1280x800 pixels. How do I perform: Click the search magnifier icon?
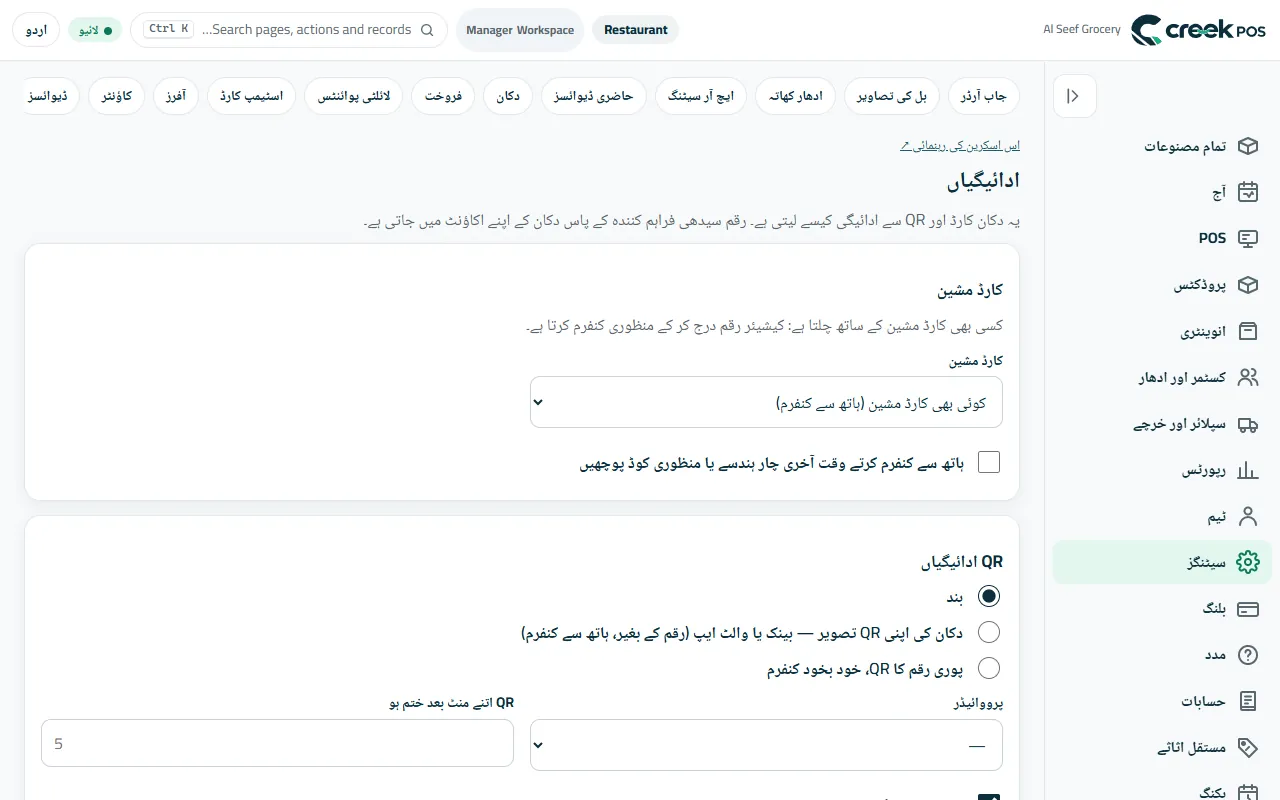tap(428, 30)
